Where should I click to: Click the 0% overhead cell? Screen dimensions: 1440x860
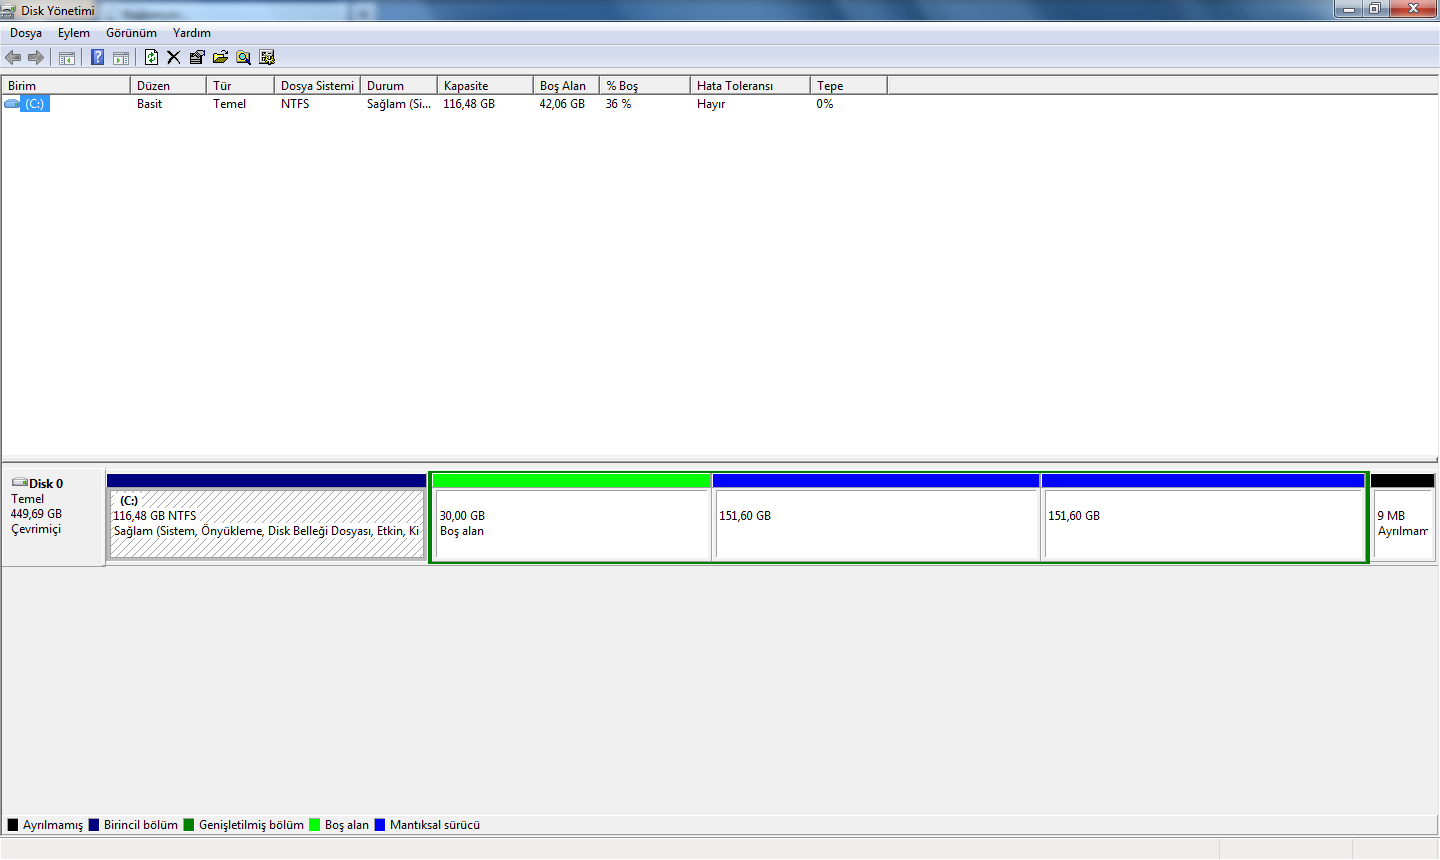825,104
